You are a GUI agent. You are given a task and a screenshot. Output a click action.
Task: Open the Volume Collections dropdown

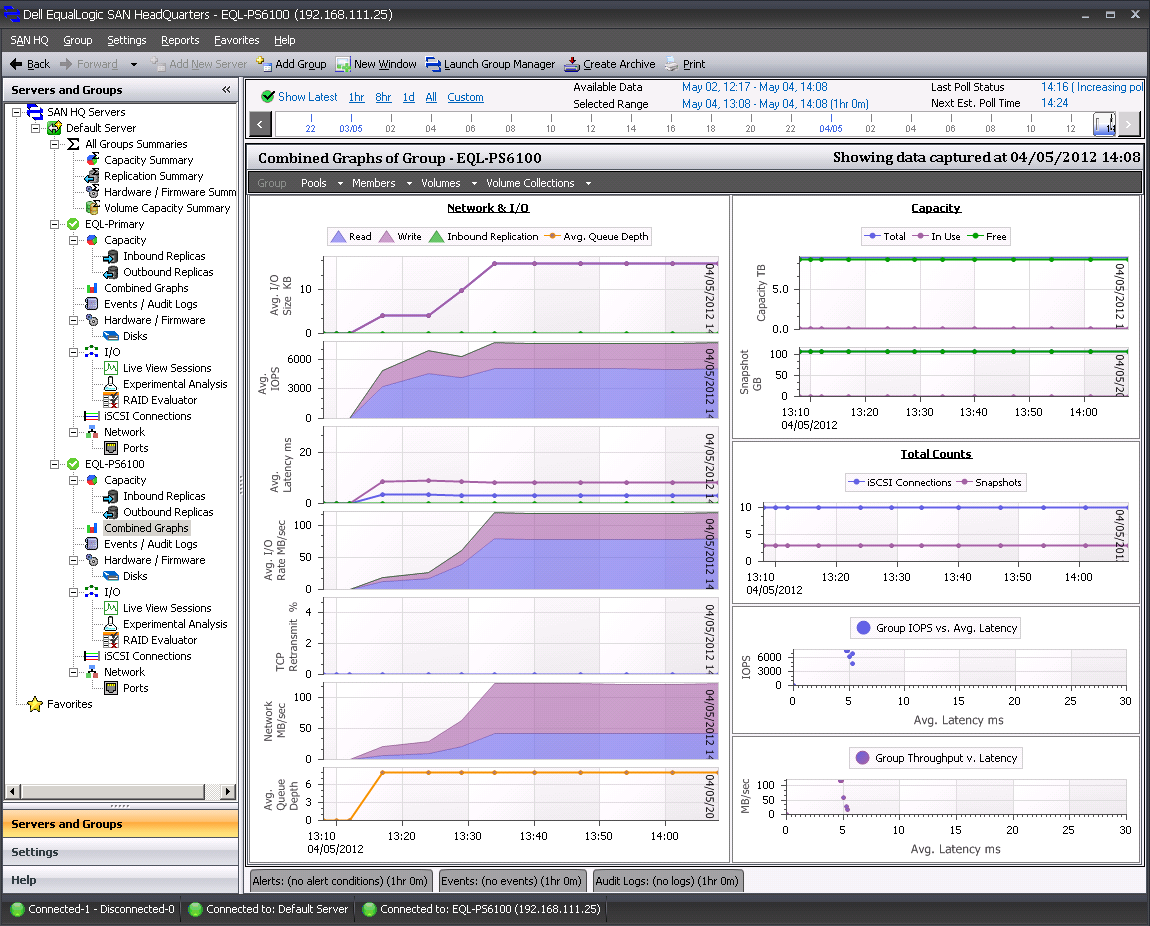(538, 183)
